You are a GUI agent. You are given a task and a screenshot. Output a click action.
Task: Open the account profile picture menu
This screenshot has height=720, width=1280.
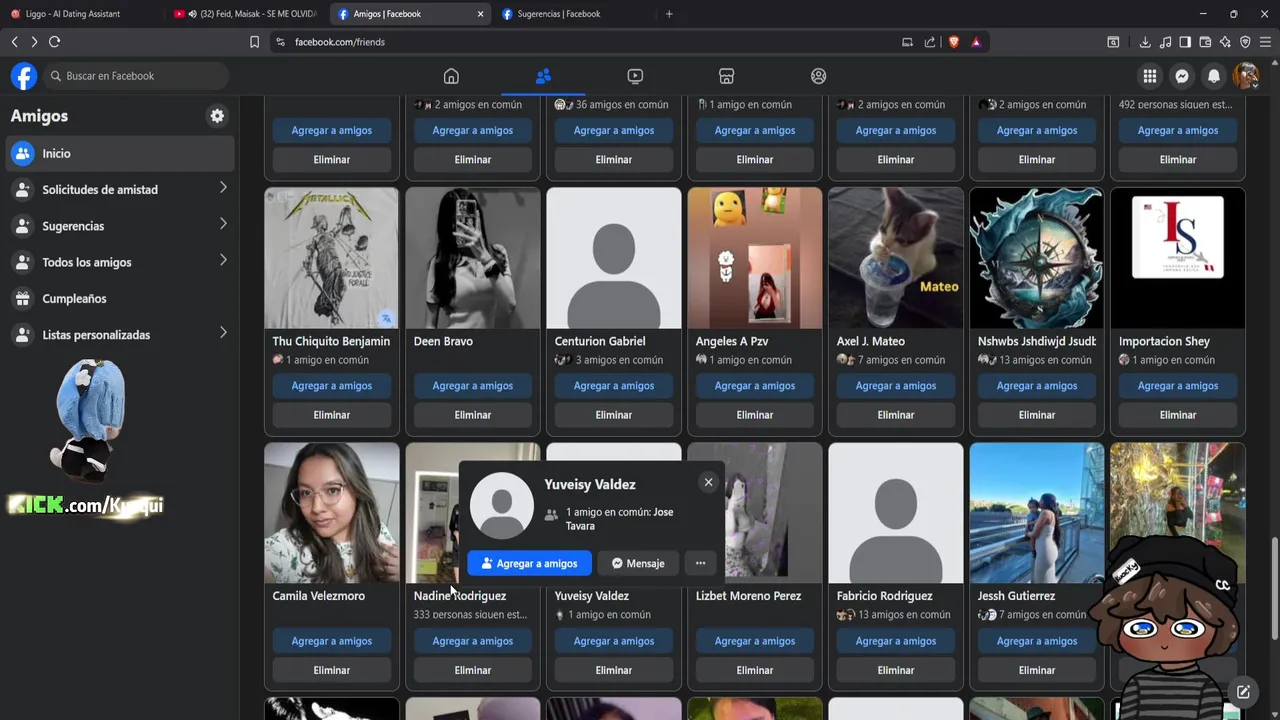(x=1246, y=76)
